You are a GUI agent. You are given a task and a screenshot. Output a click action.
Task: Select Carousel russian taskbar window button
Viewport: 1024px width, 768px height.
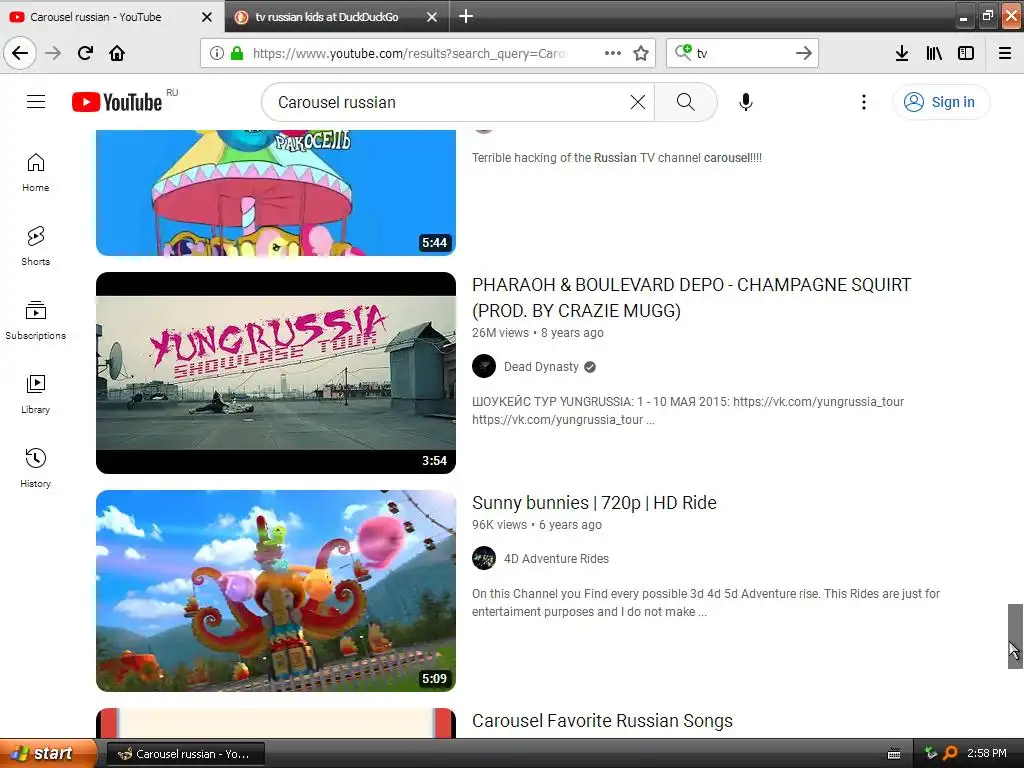(185, 754)
